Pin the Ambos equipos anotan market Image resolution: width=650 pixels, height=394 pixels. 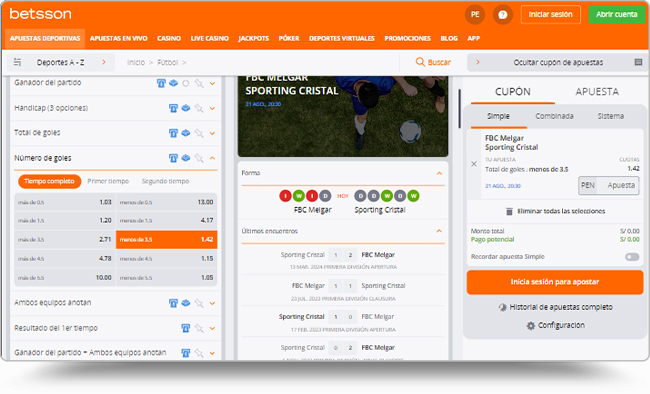point(199,303)
